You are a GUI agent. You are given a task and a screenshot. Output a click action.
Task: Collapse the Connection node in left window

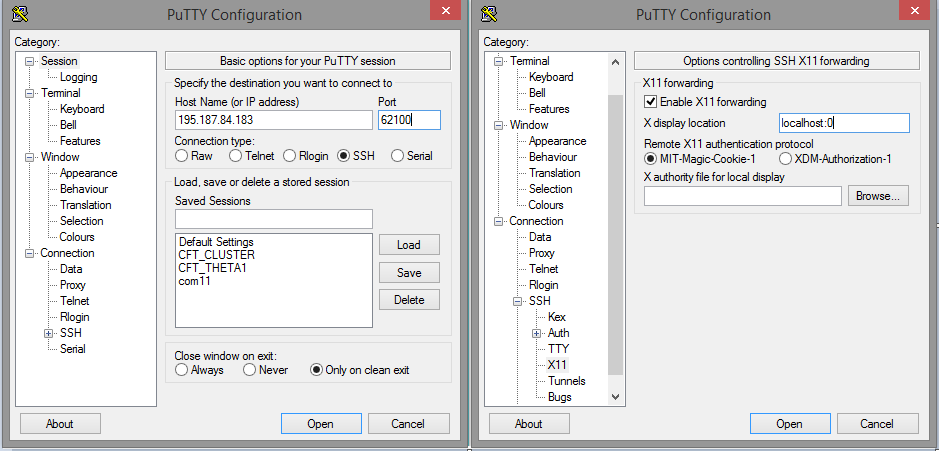point(29,253)
